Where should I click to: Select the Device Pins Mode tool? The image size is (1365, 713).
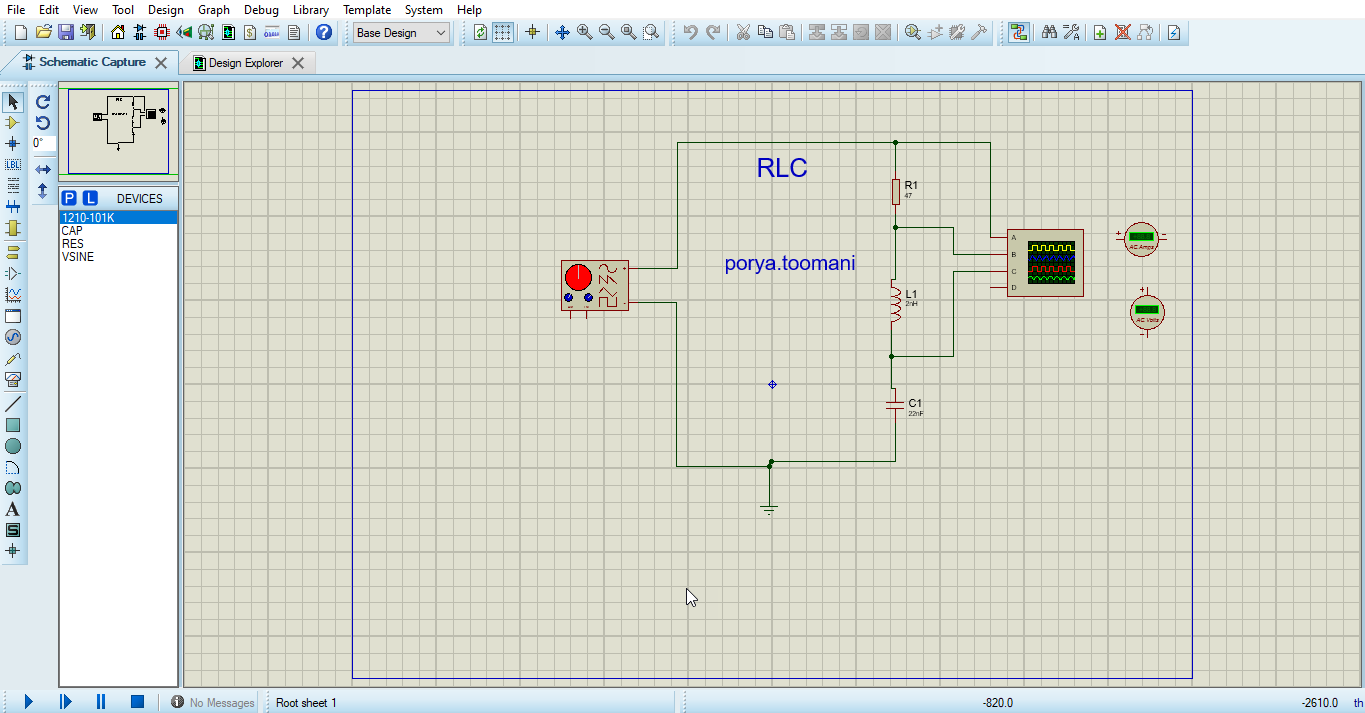(x=13, y=273)
